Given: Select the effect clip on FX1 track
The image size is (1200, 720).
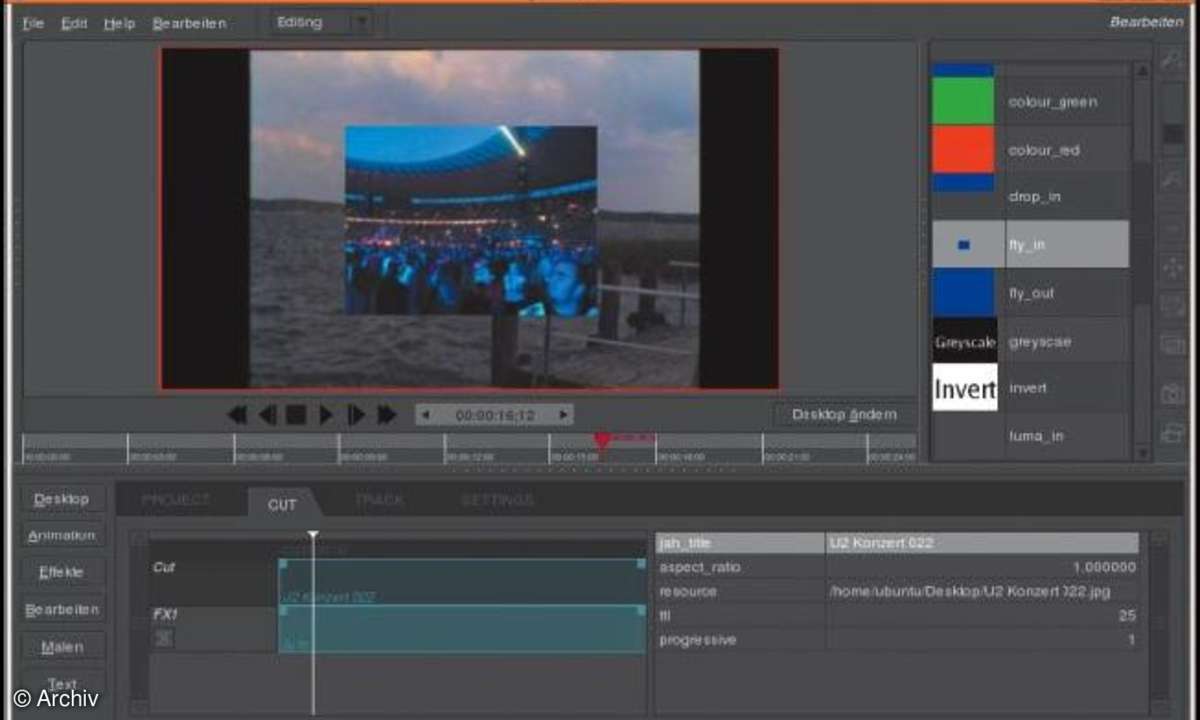Looking at the screenshot, I should pyautogui.click(x=462, y=630).
